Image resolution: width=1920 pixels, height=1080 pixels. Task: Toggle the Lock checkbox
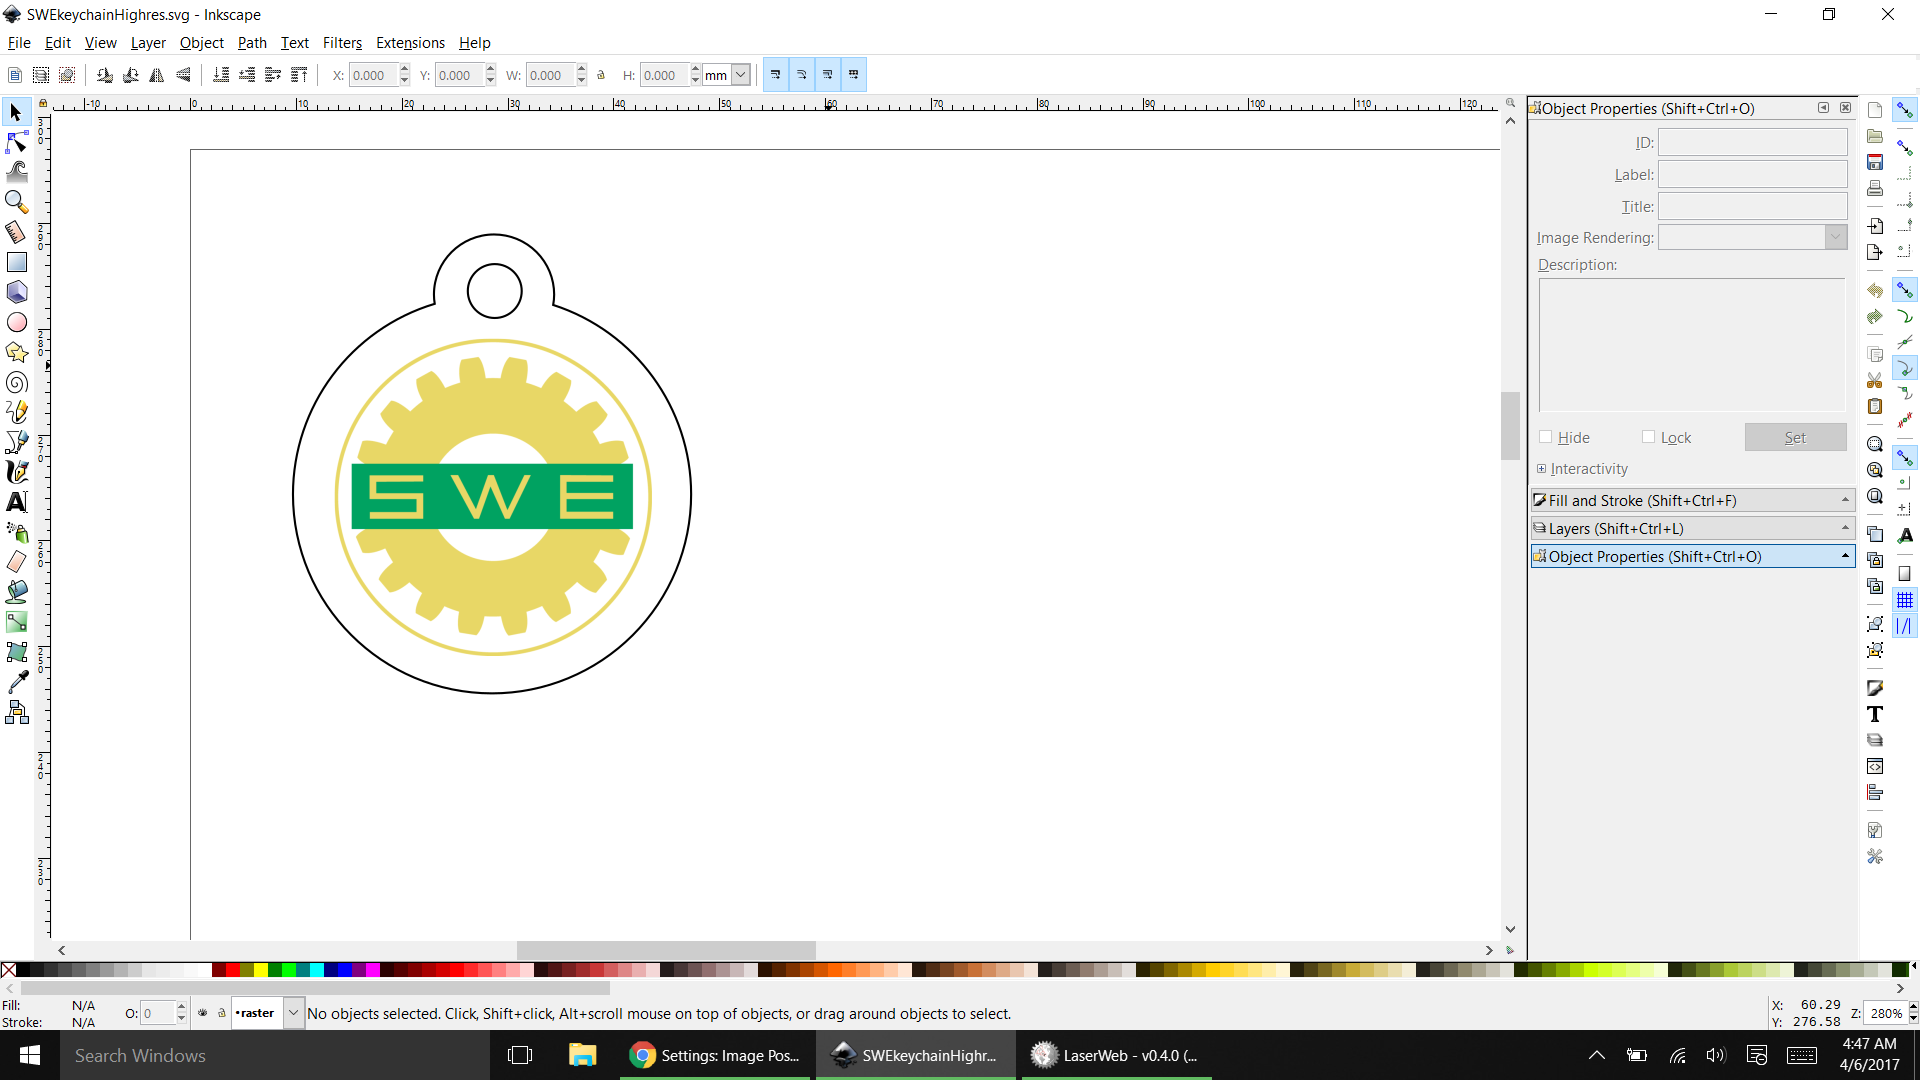coord(1648,437)
